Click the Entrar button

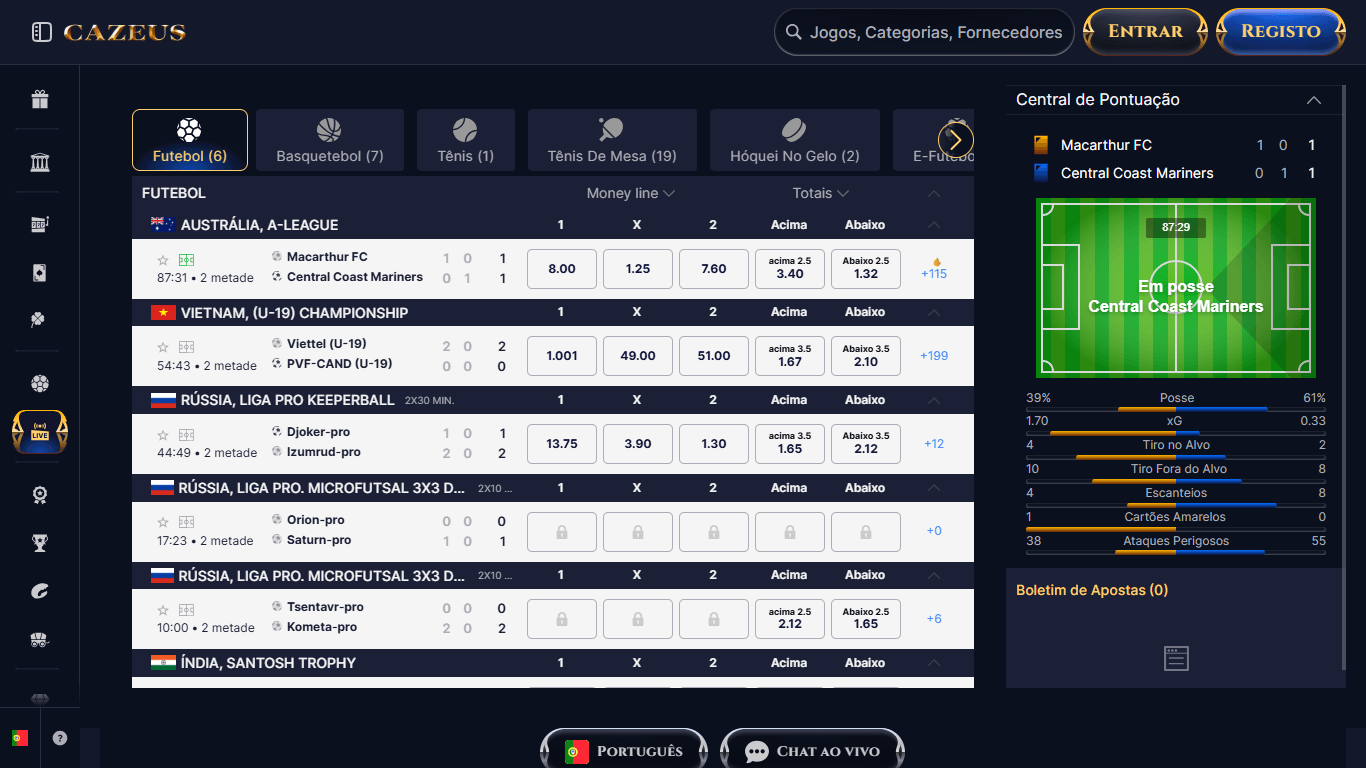tap(1144, 31)
